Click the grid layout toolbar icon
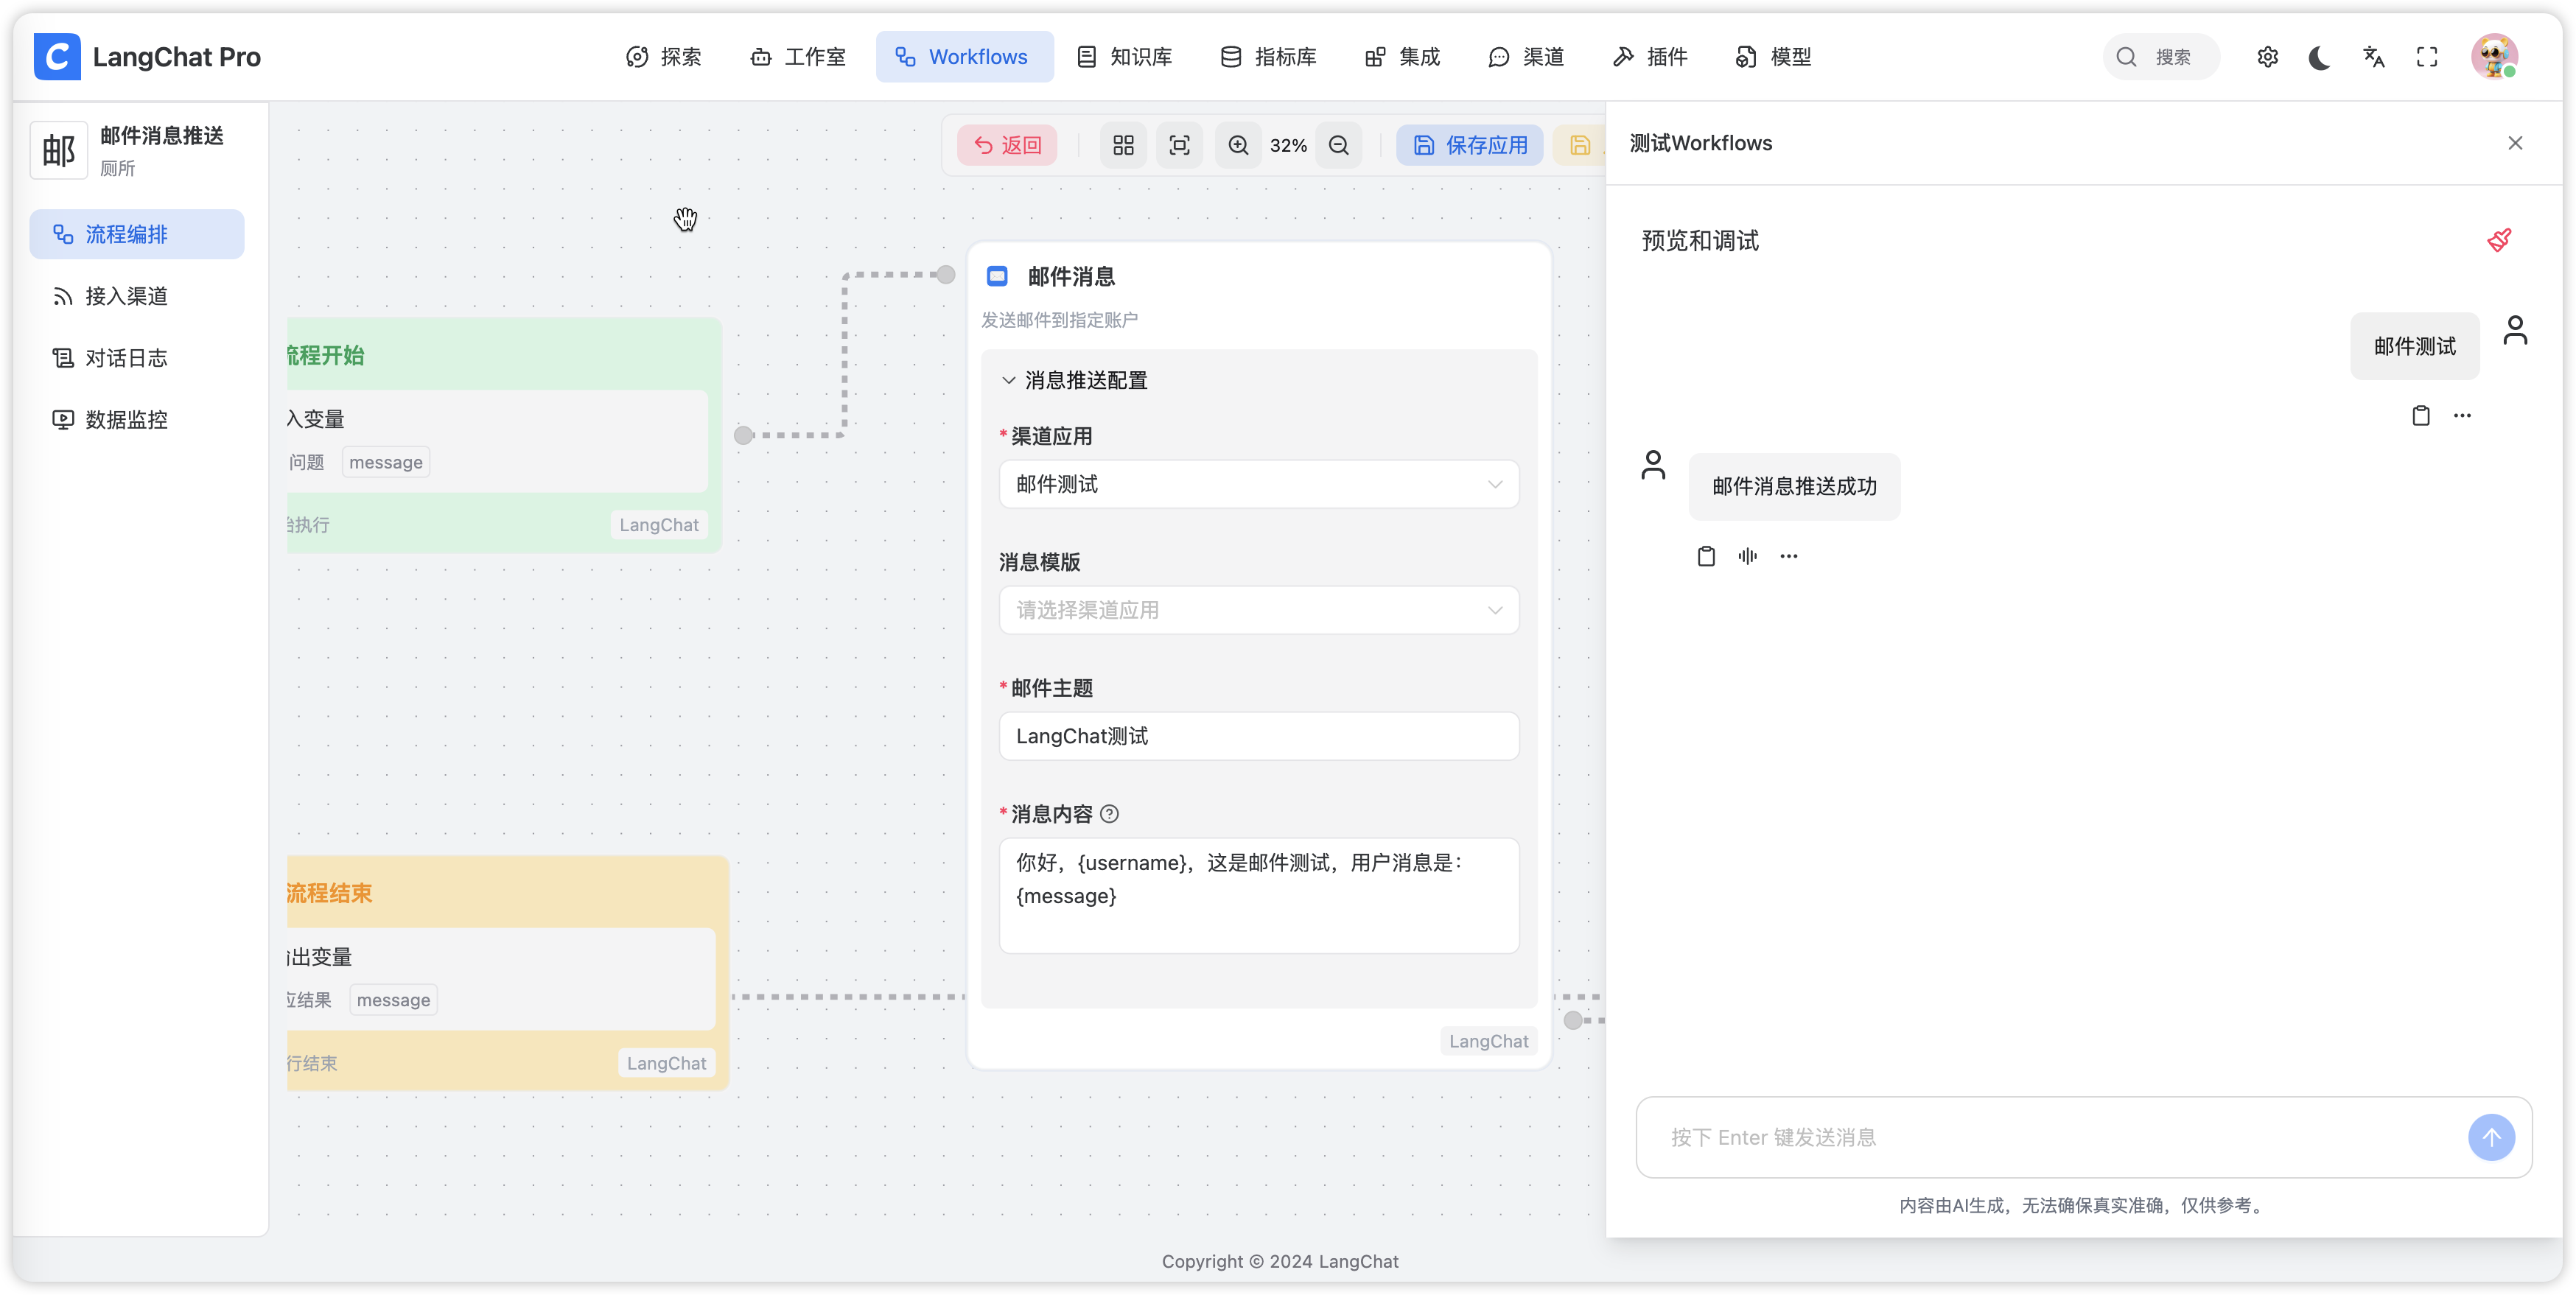 tap(1123, 146)
